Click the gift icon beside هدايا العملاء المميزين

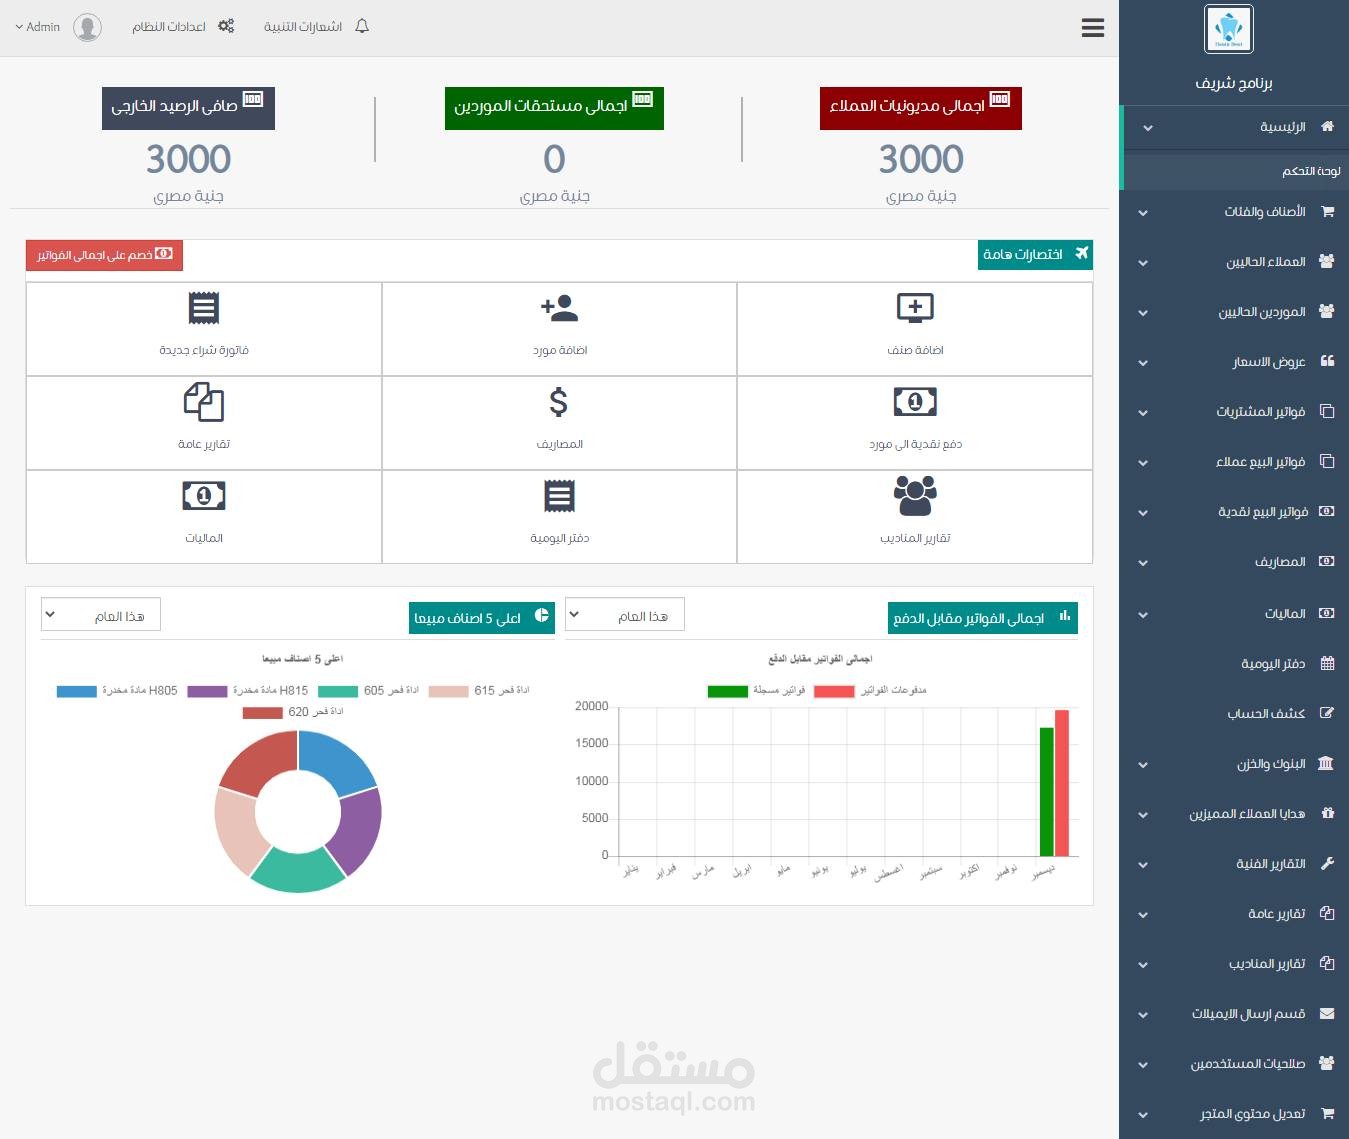pos(1327,813)
